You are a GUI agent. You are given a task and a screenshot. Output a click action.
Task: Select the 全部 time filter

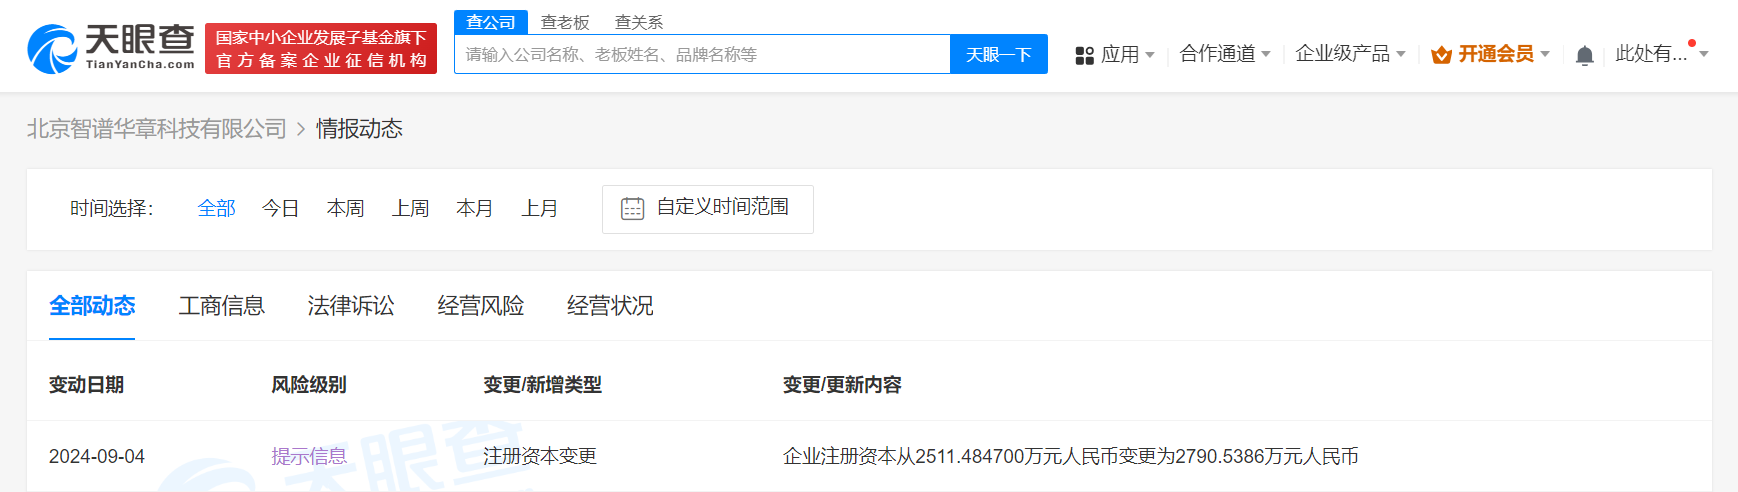pyautogui.click(x=217, y=208)
